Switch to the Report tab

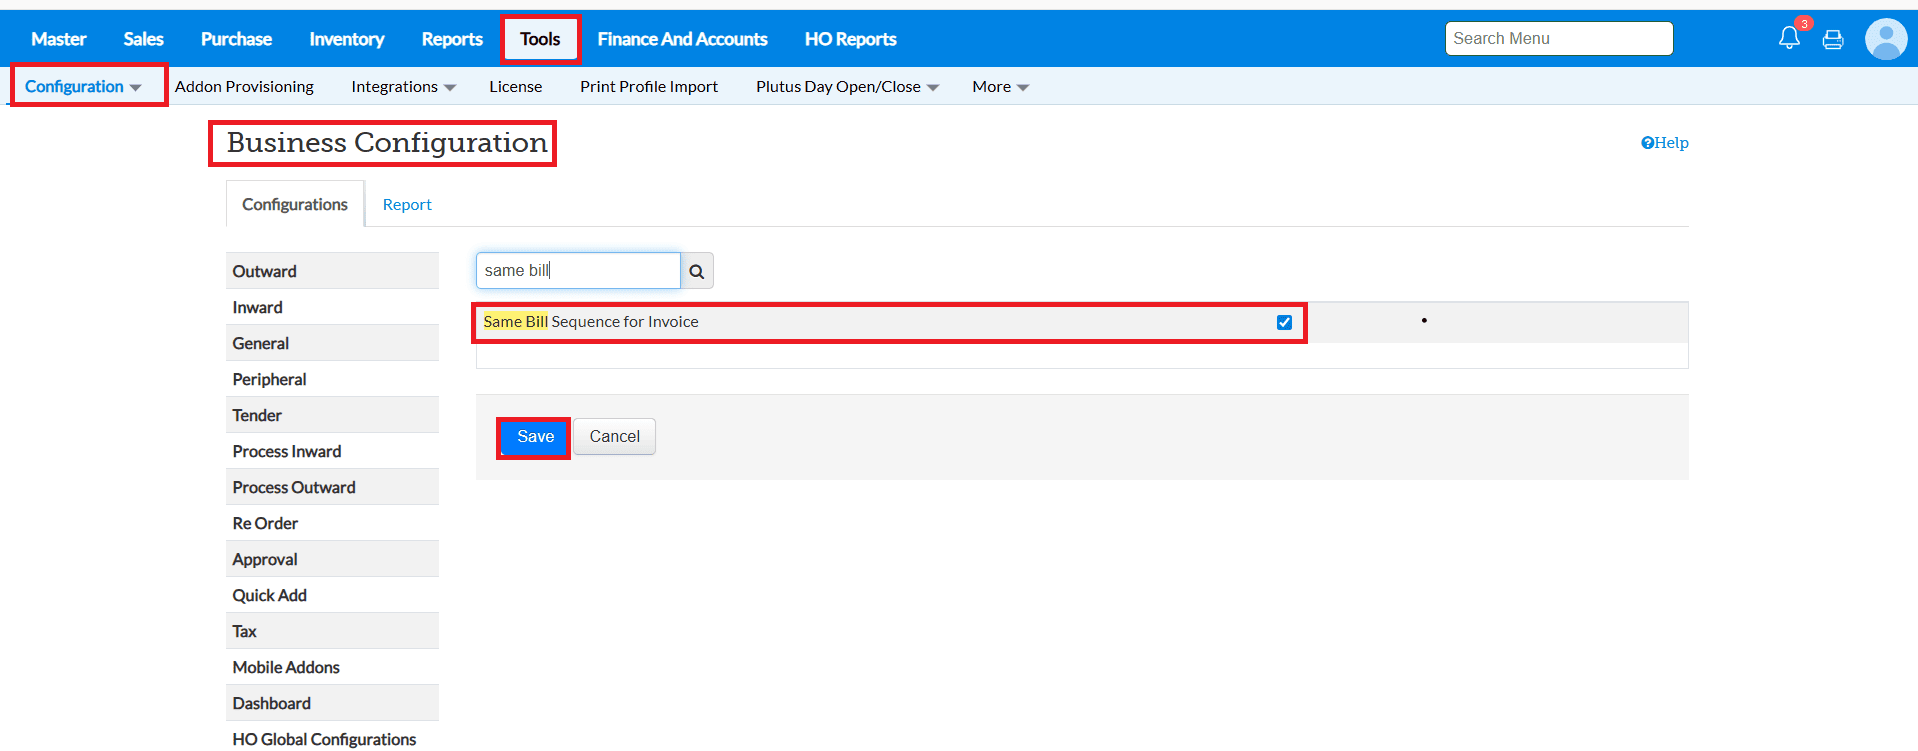pyautogui.click(x=407, y=204)
